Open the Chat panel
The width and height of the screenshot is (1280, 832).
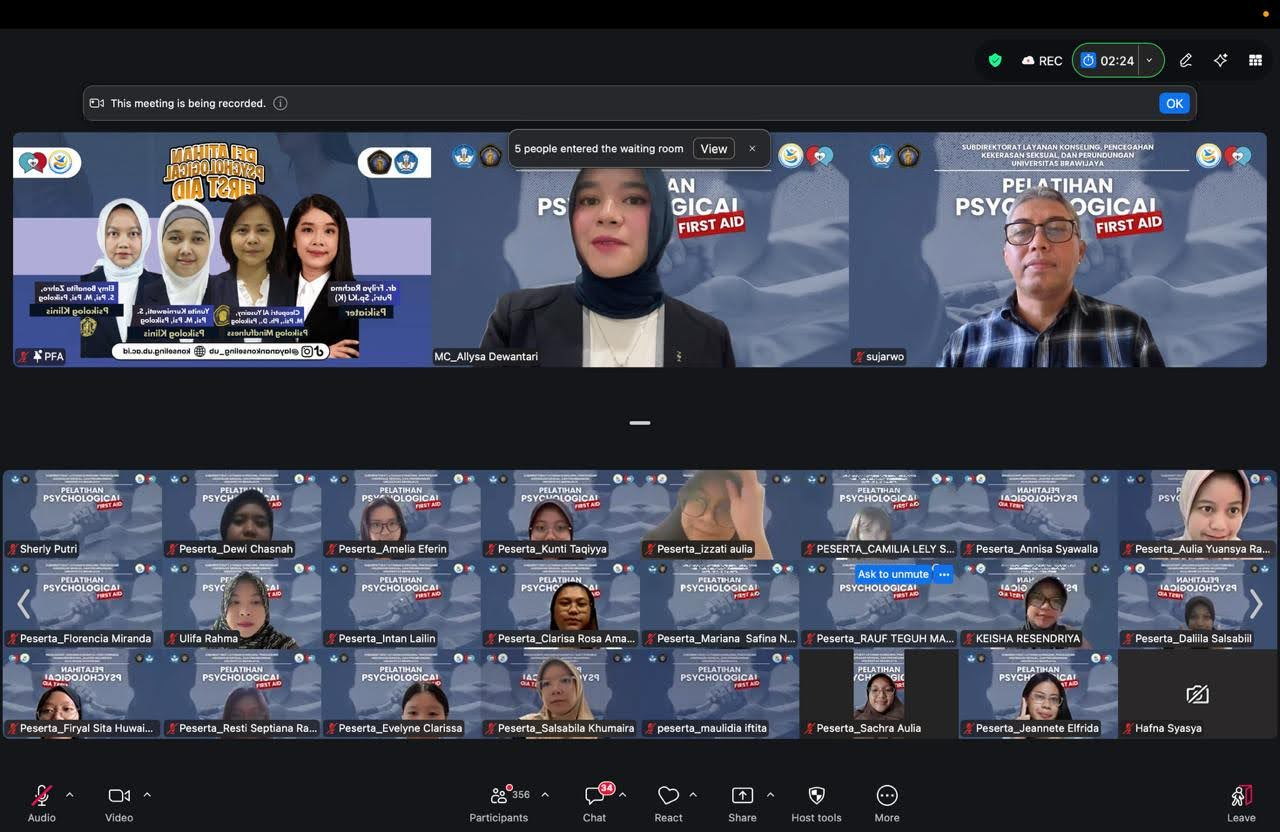pos(595,803)
